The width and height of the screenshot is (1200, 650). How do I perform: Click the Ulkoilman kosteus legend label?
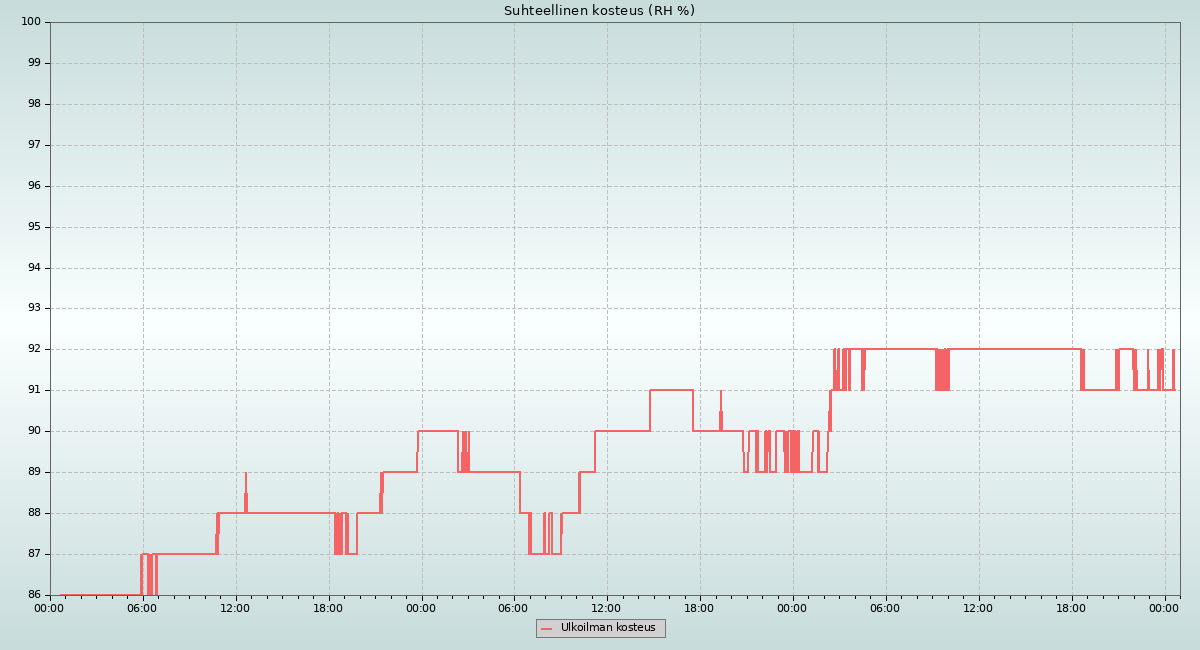point(608,628)
